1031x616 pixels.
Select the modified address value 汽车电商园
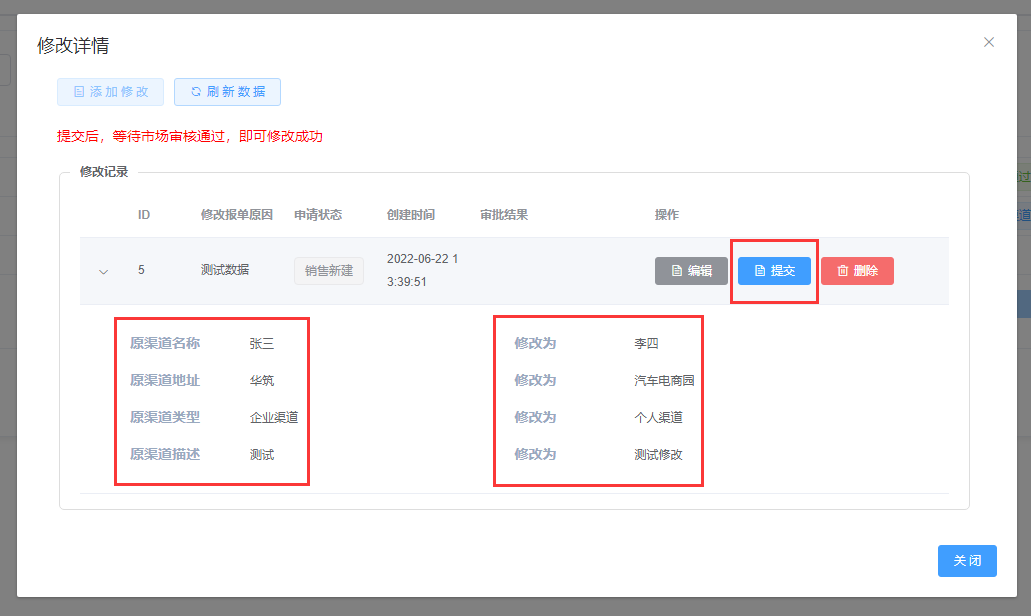click(x=664, y=381)
